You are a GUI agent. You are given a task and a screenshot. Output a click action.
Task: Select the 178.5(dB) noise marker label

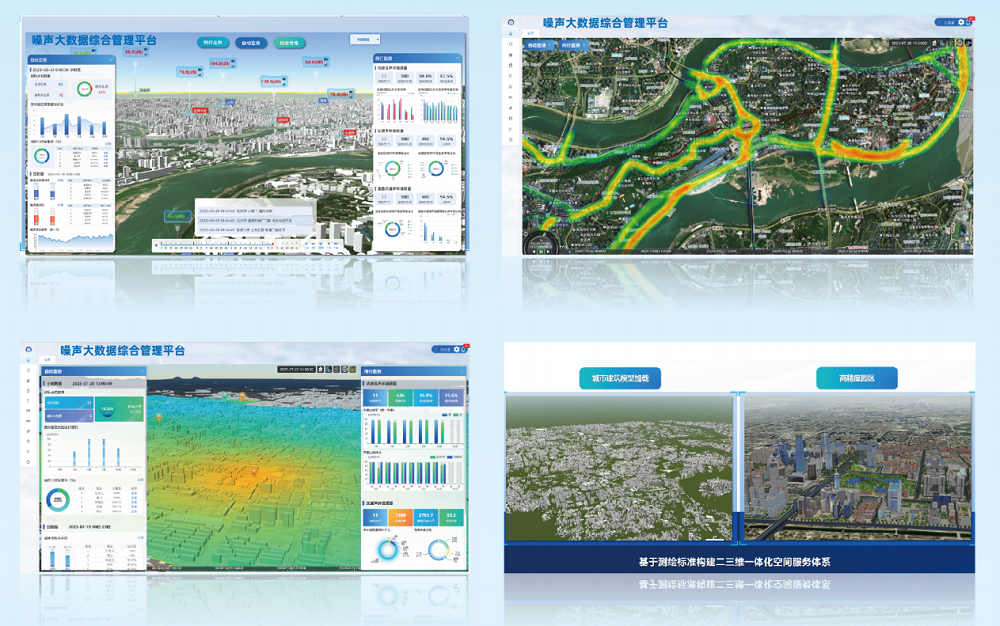(270, 81)
